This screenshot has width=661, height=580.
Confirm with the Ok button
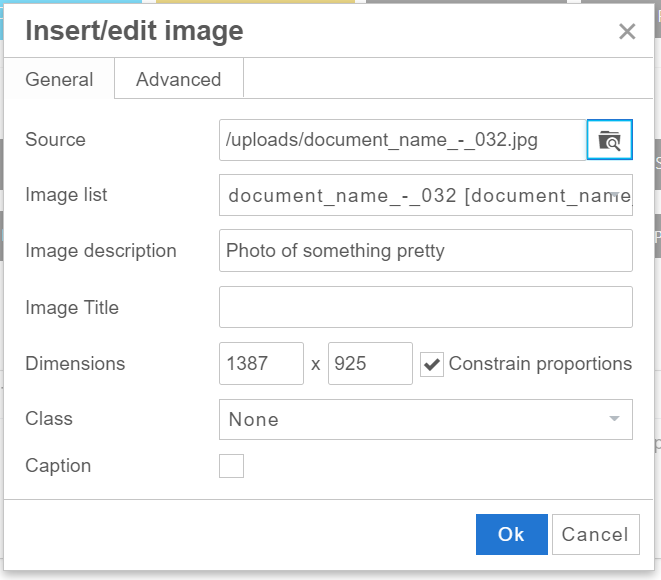coord(511,534)
